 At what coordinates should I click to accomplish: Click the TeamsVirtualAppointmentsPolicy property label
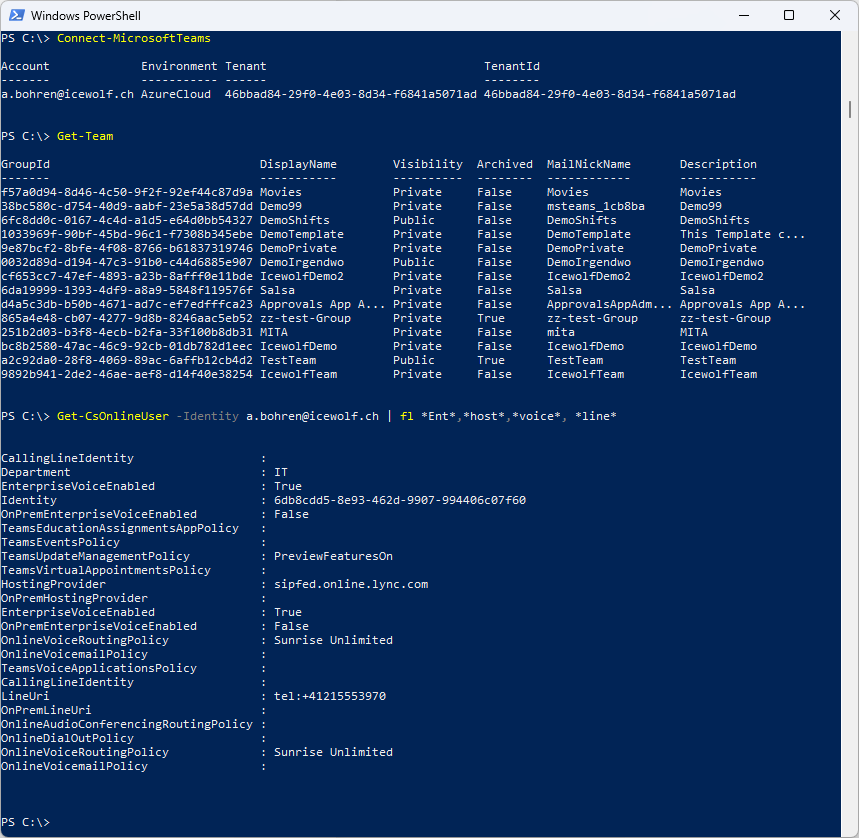click(x=106, y=570)
